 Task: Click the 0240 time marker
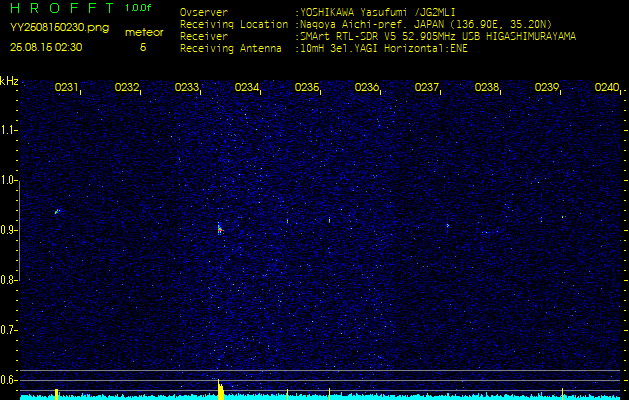(607, 87)
